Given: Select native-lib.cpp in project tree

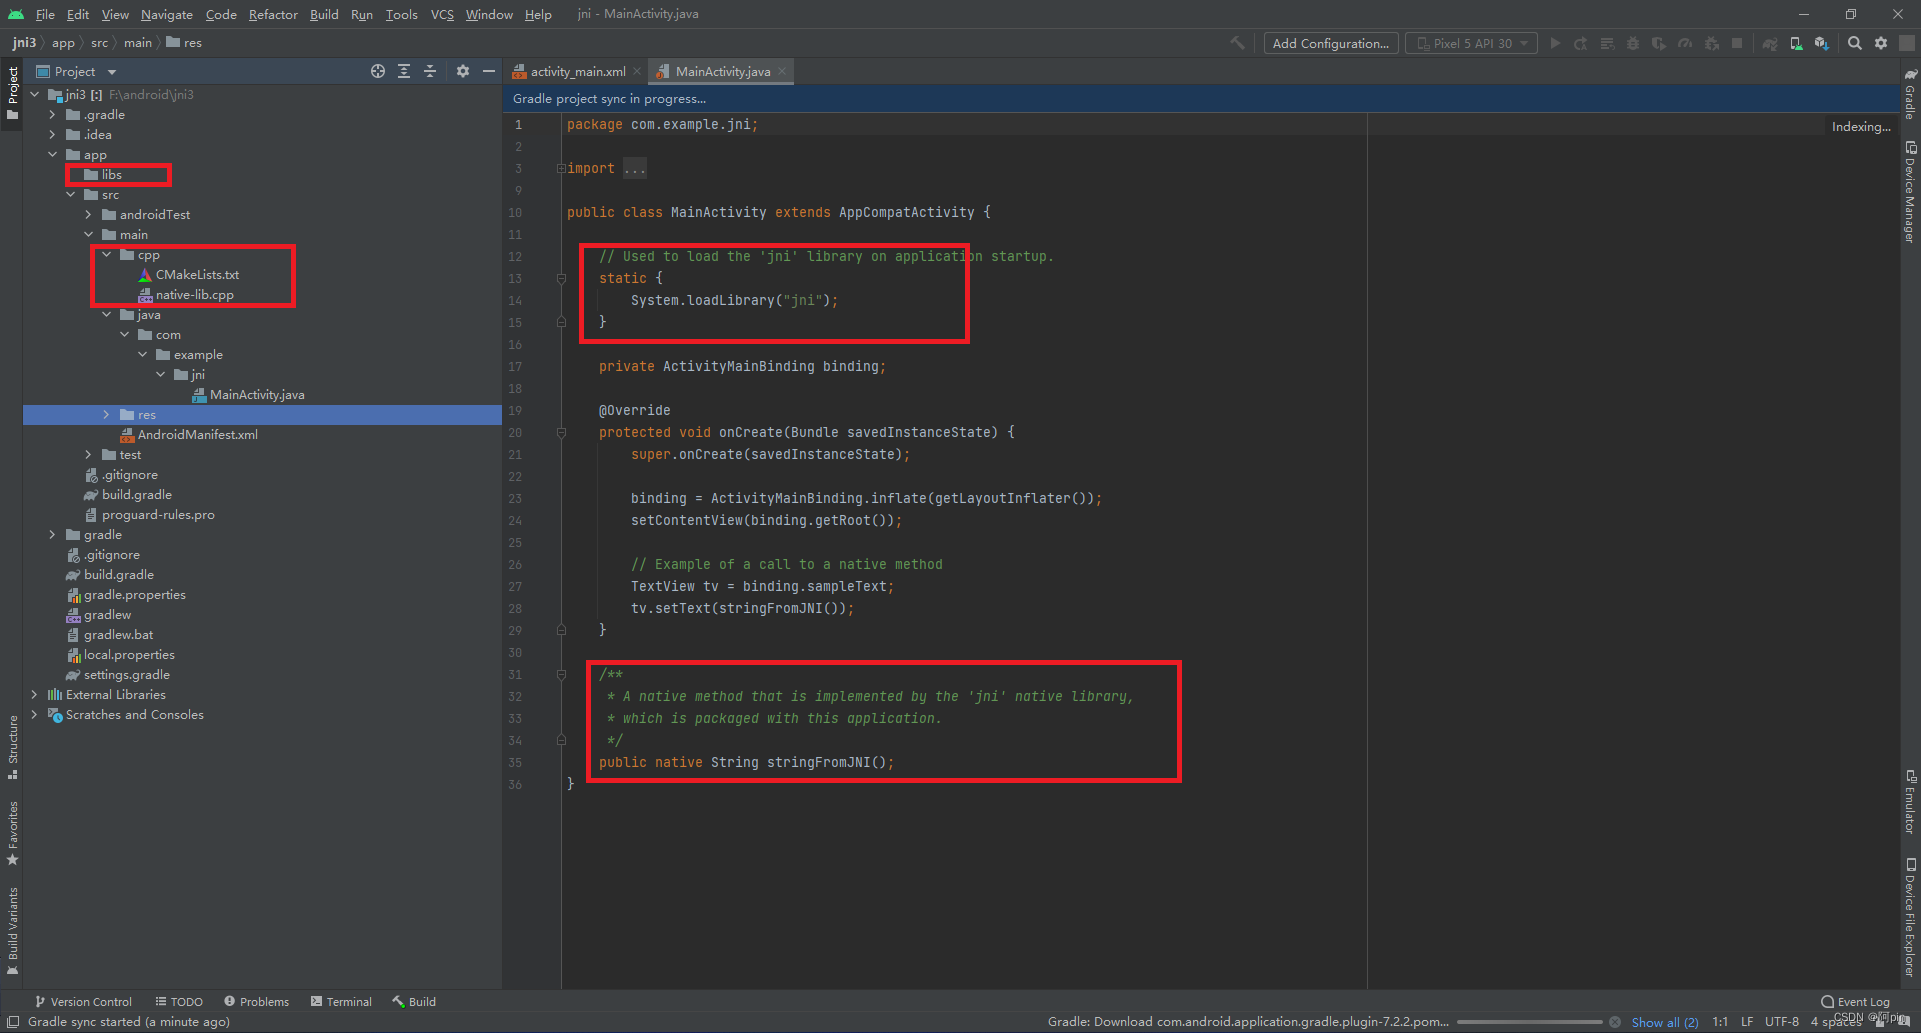Looking at the screenshot, I should click(x=186, y=295).
